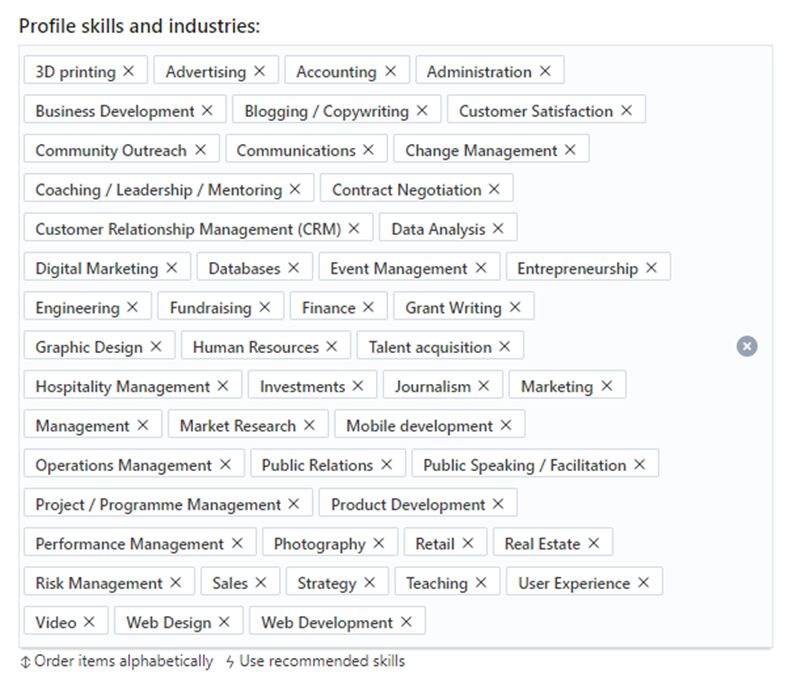793x678 pixels.
Task: Remove the Web Development tag
Action: tap(406, 622)
